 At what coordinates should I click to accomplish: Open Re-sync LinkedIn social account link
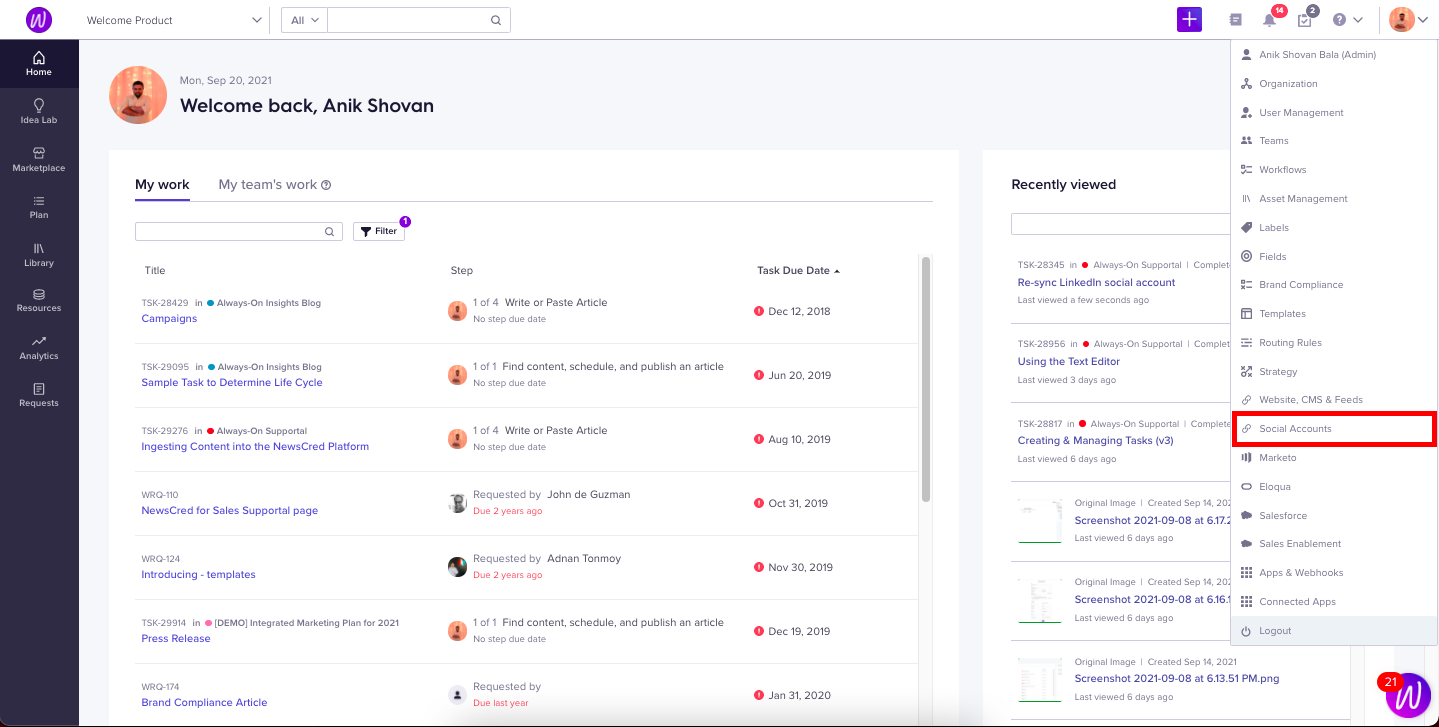1096,283
